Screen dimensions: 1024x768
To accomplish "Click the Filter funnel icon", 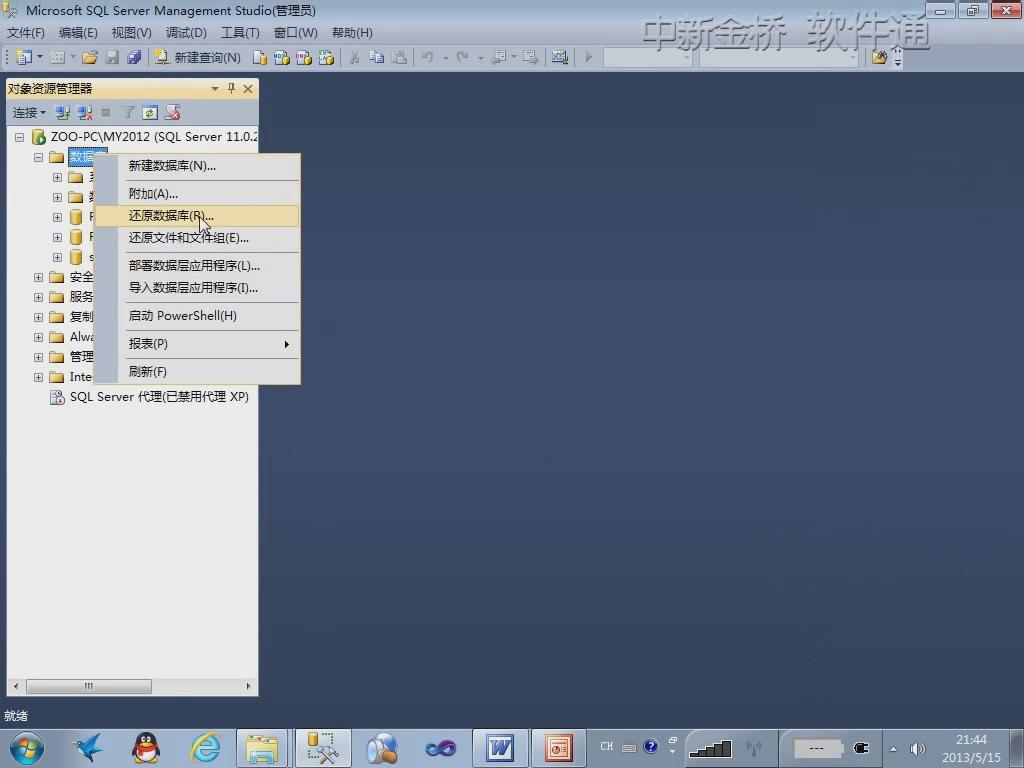I will coord(128,113).
